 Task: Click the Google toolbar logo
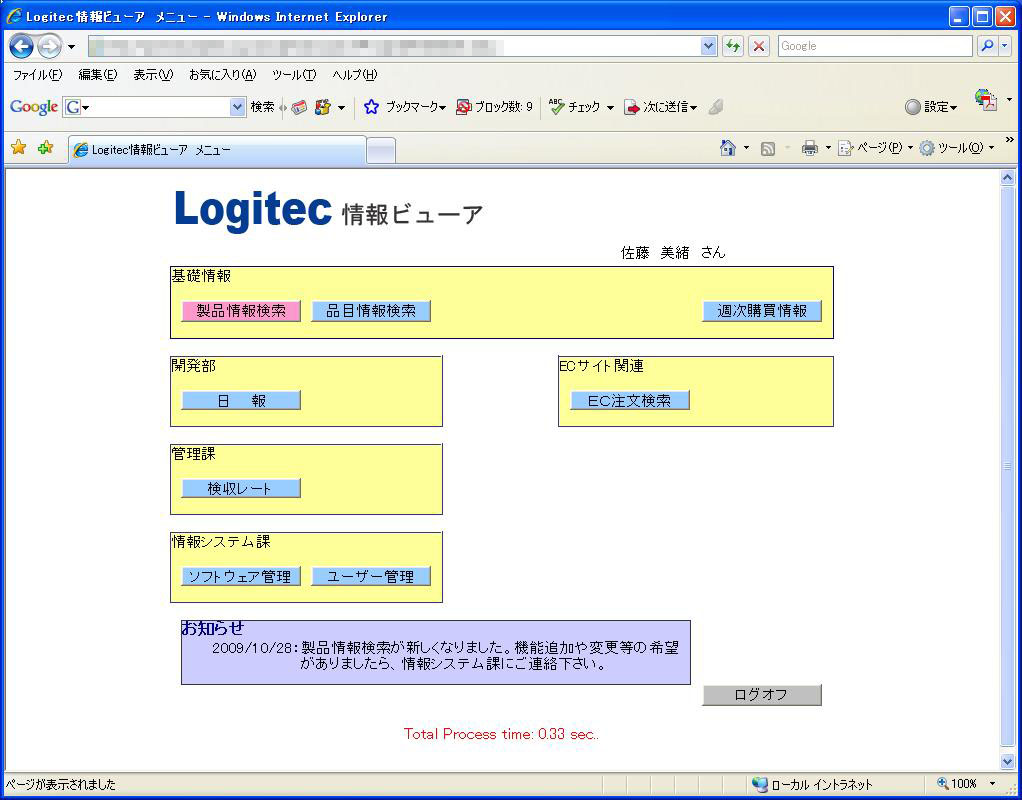(x=34, y=107)
